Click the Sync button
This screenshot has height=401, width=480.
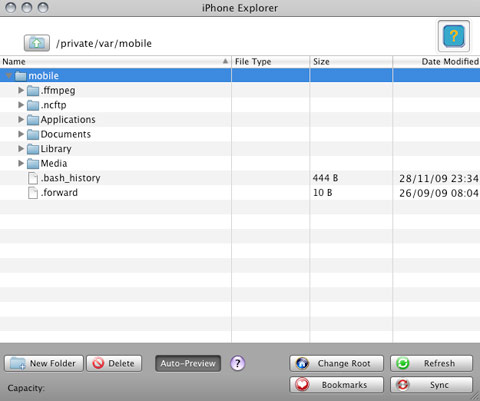(431, 385)
